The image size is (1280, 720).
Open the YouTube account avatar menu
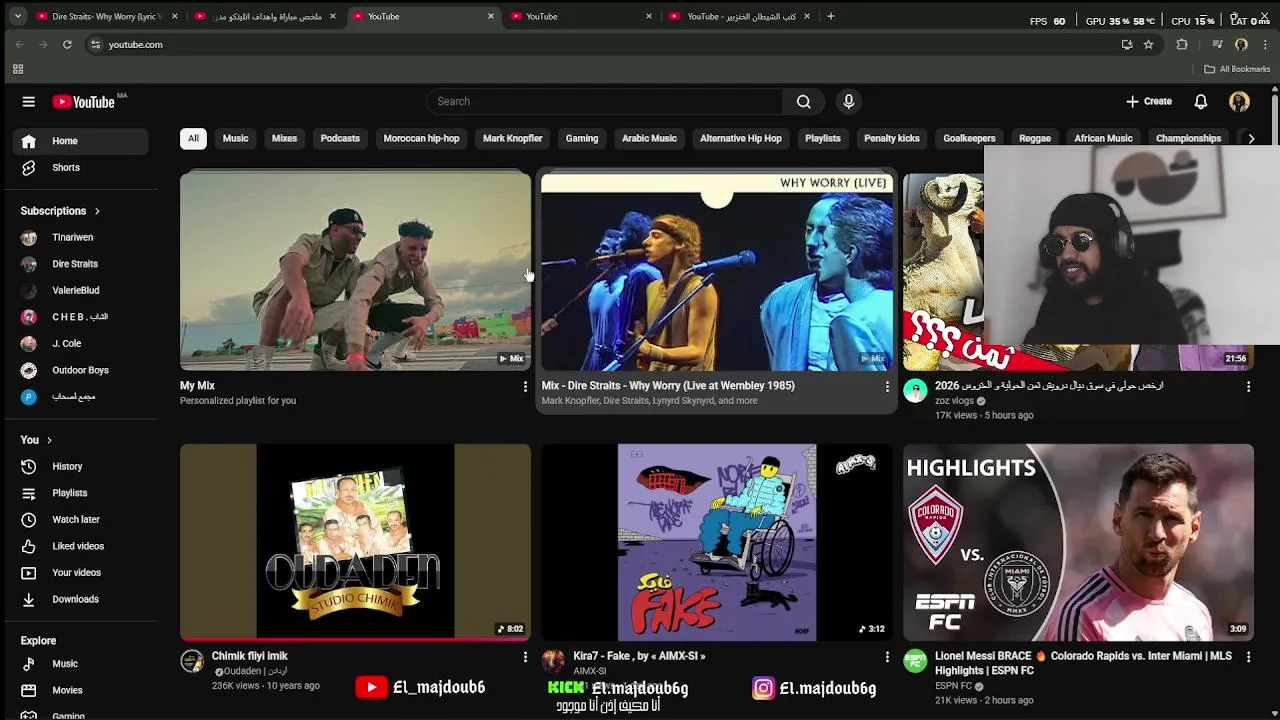tap(1239, 101)
